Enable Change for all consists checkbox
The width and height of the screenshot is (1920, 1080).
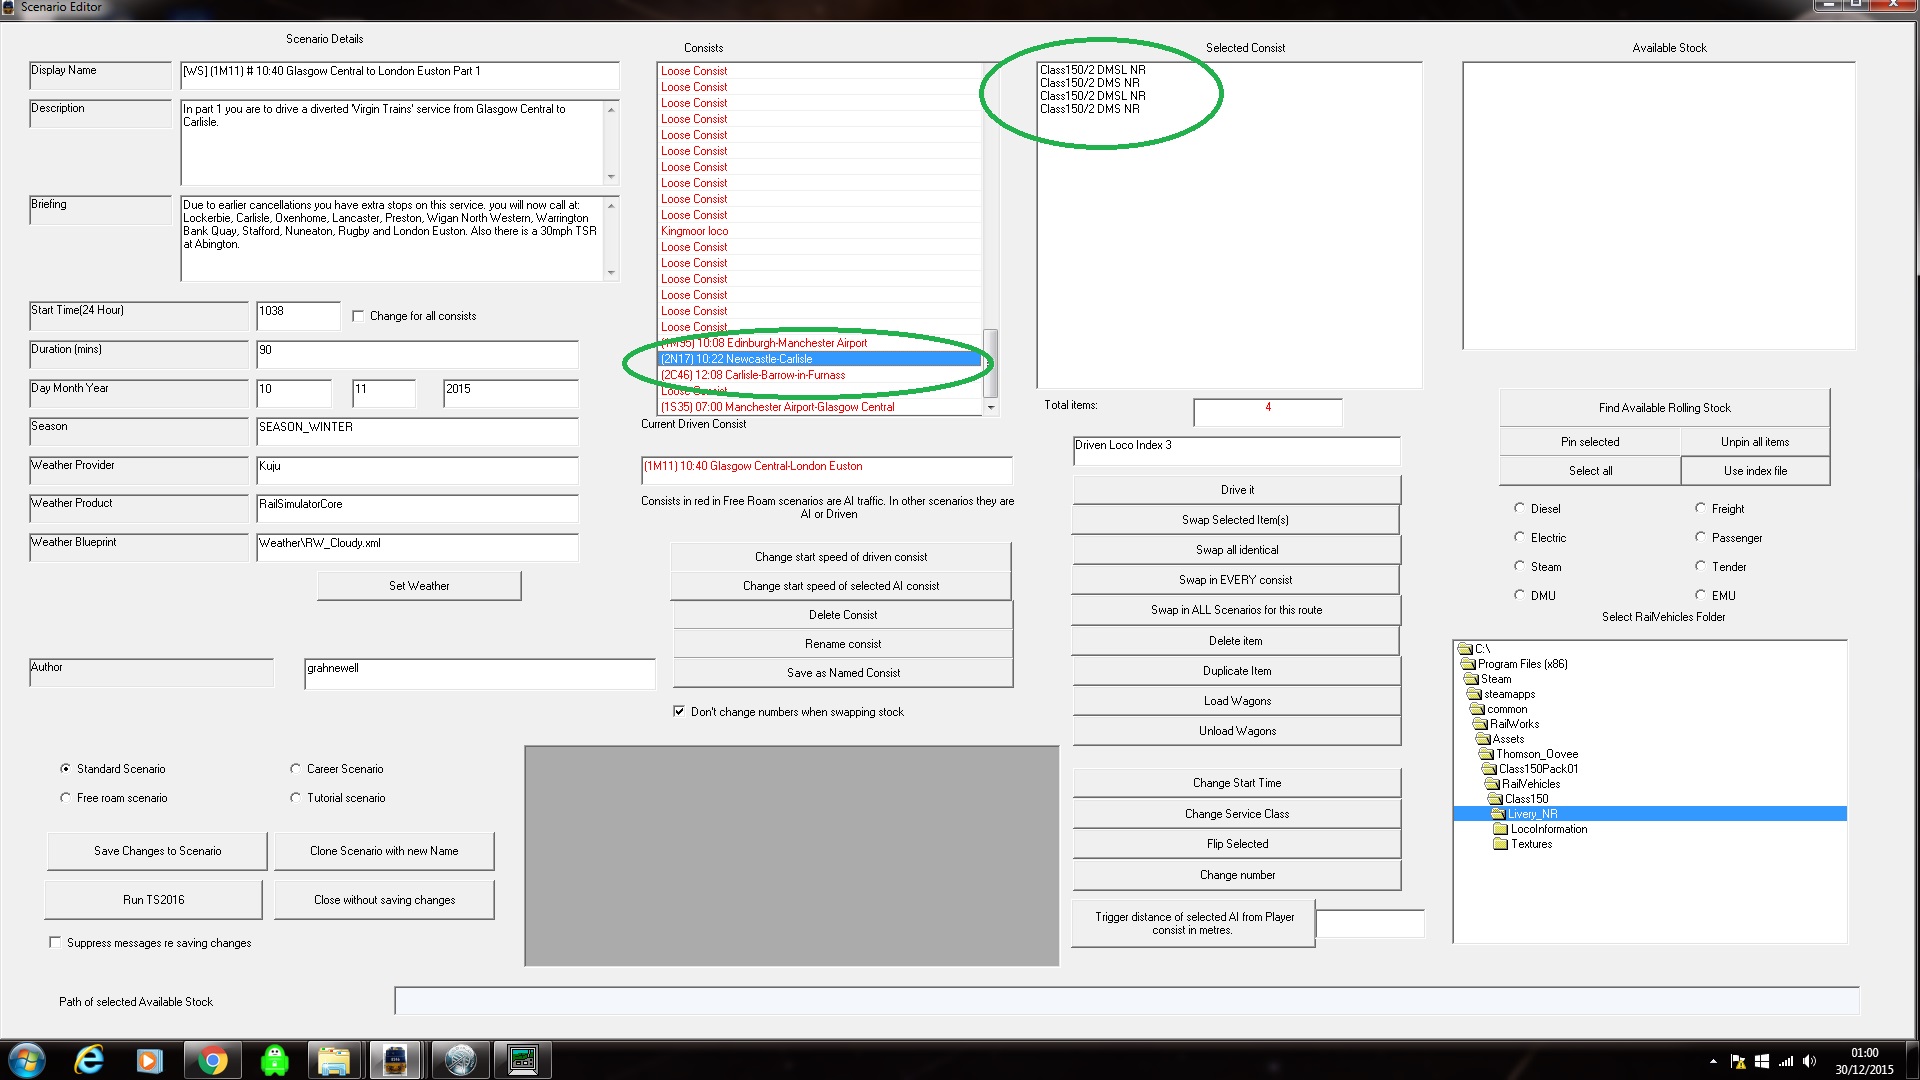tap(359, 316)
